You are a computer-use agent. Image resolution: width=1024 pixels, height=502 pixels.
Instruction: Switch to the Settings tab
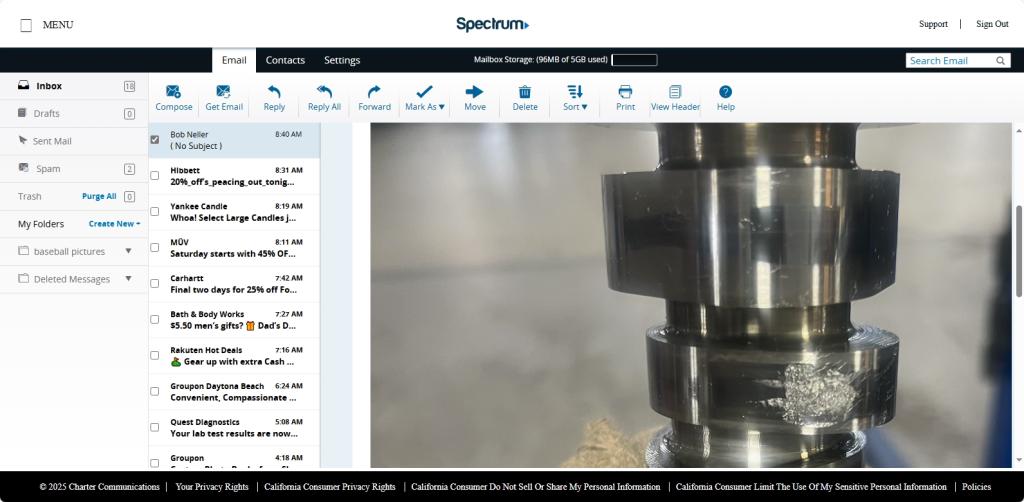click(342, 60)
